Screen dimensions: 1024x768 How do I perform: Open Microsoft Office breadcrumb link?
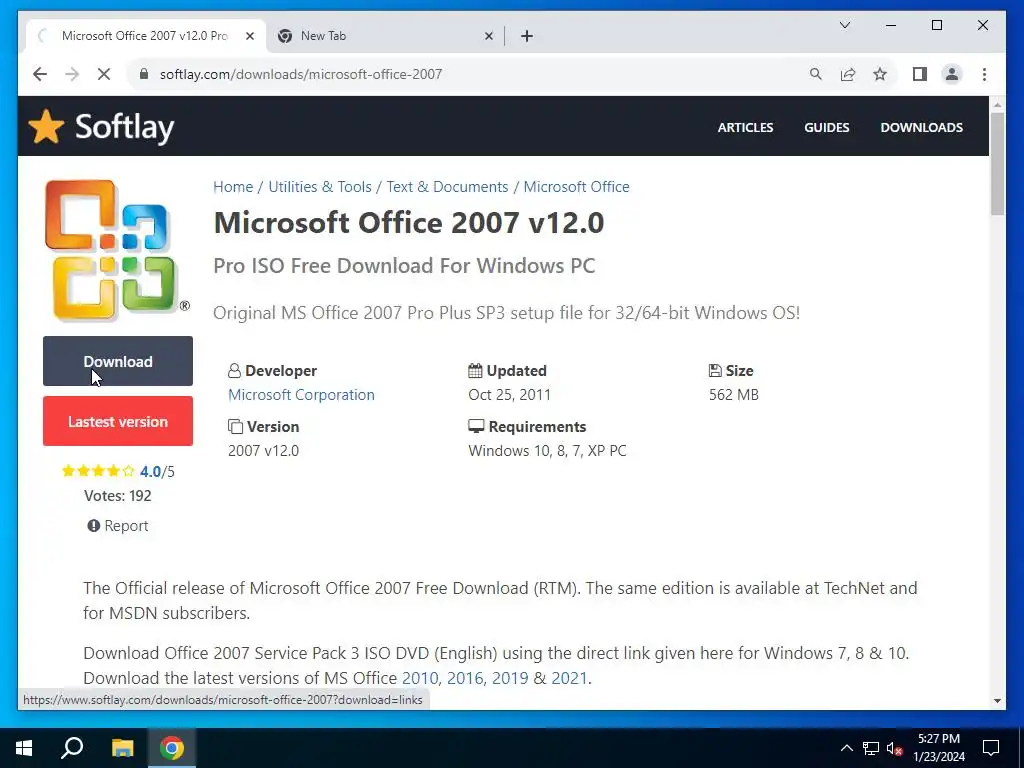point(576,187)
